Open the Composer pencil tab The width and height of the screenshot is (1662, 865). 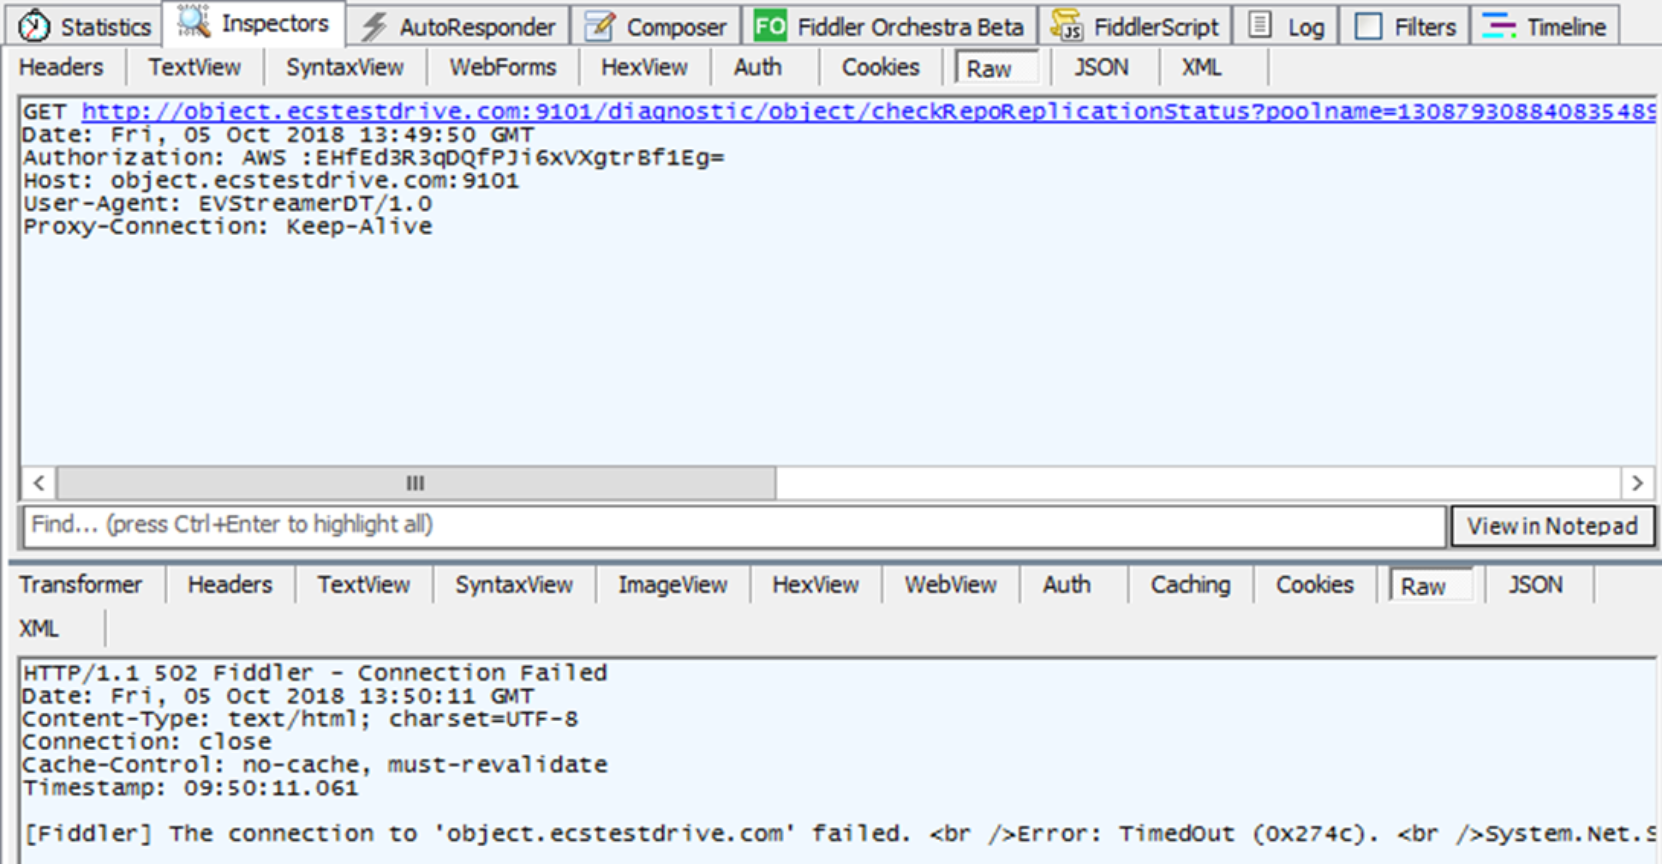point(656,26)
